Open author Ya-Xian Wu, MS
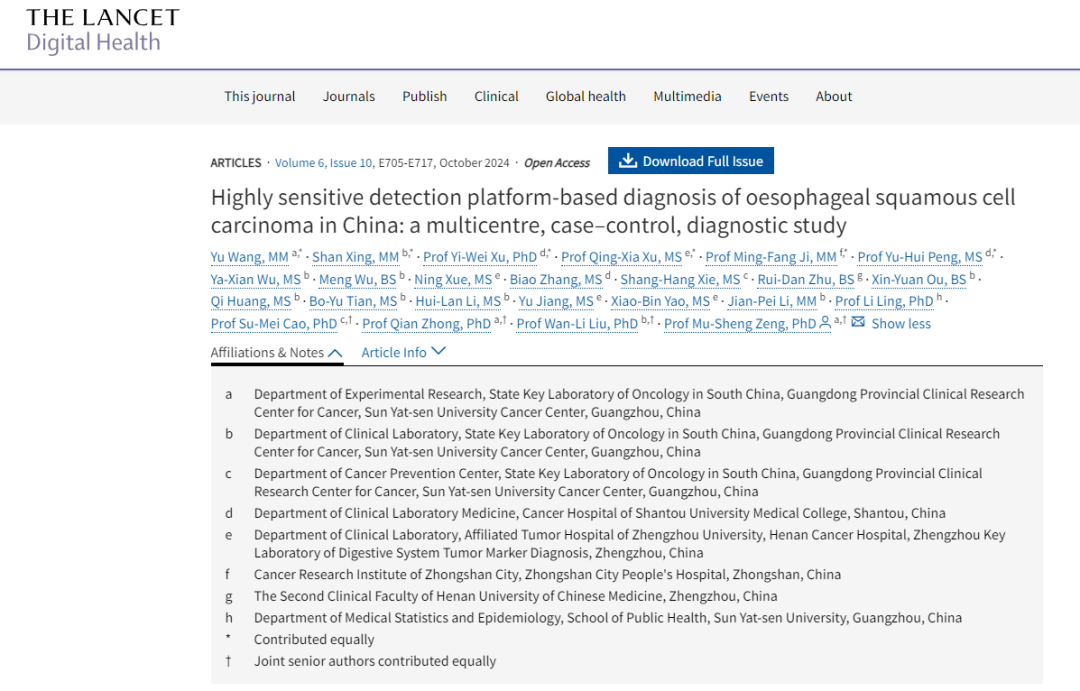The width and height of the screenshot is (1080, 691). tap(256, 280)
